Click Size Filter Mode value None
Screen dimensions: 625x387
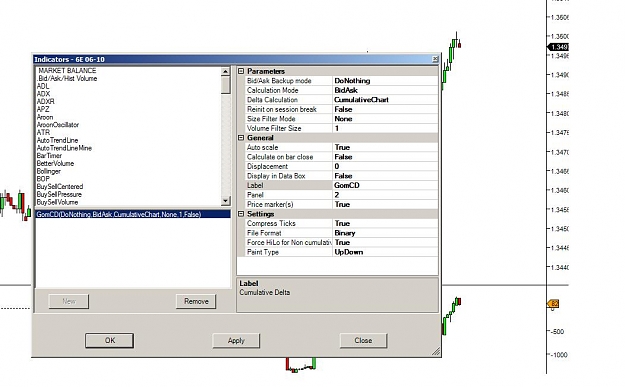pos(385,119)
